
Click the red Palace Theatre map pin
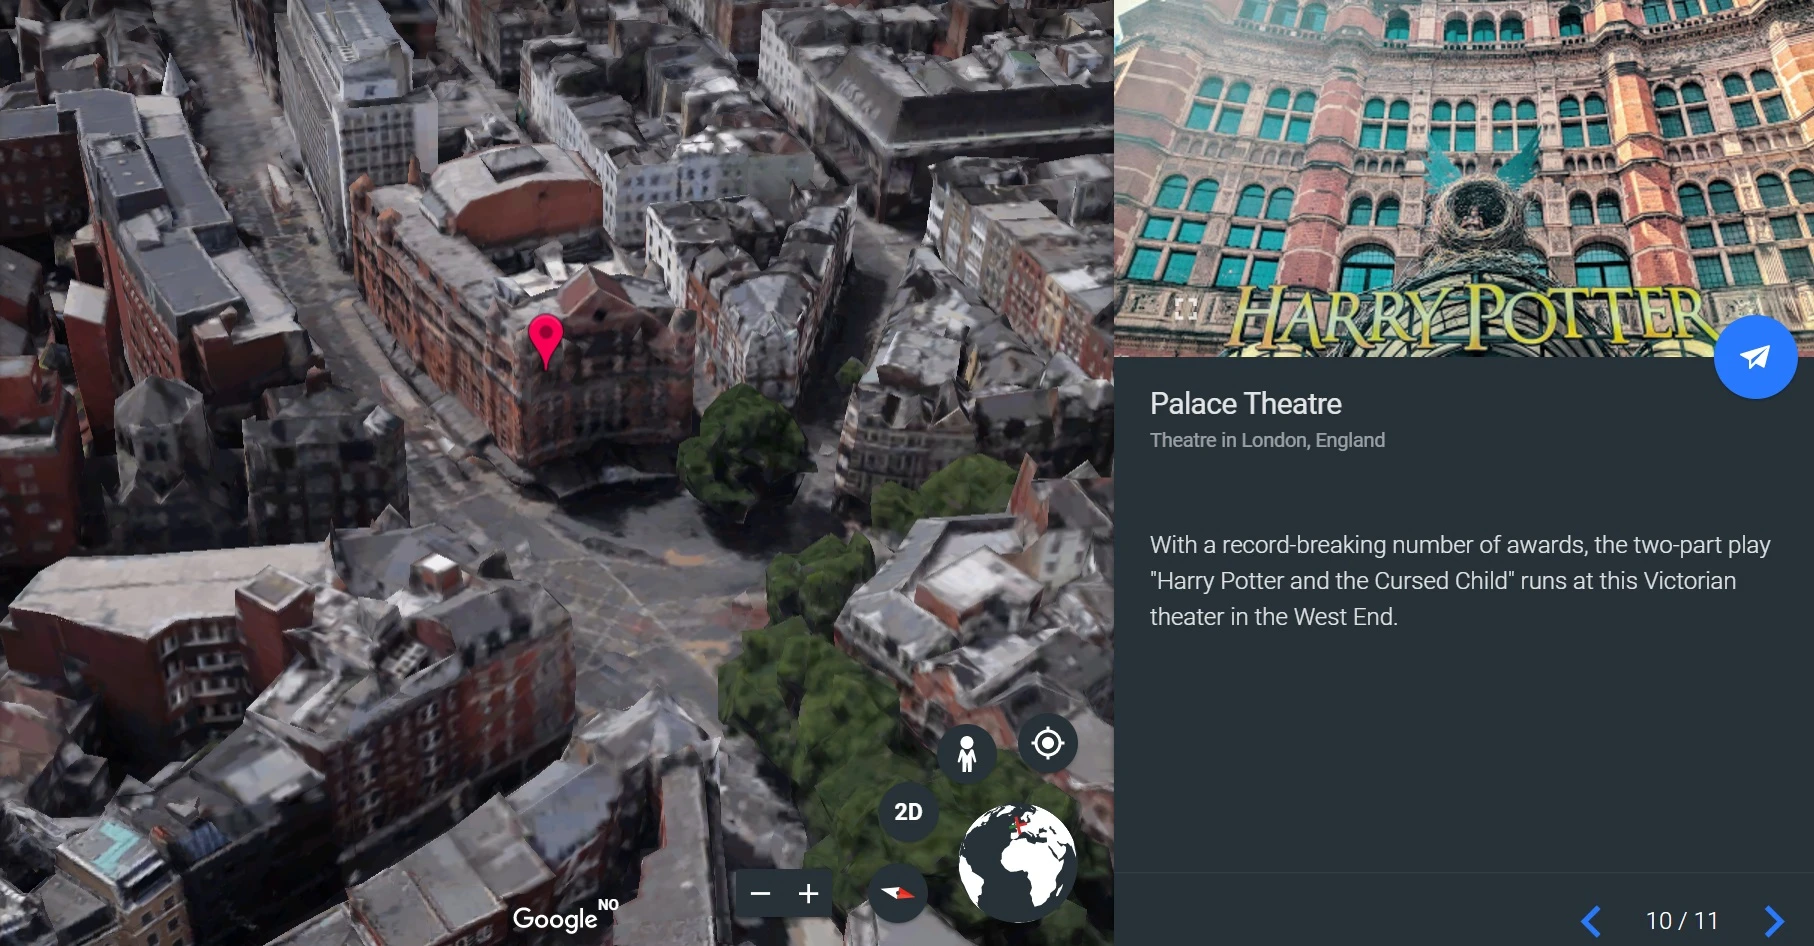[545, 341]
